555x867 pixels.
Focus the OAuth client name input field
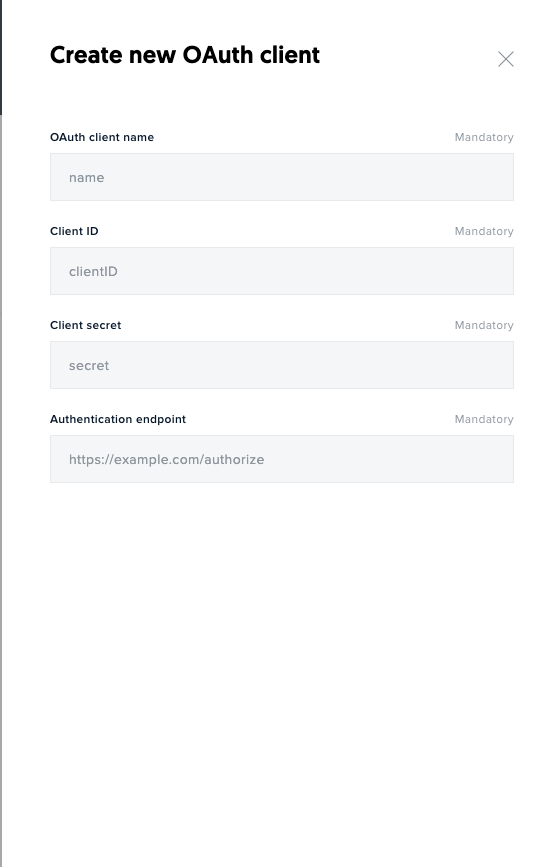pos(282,177)
